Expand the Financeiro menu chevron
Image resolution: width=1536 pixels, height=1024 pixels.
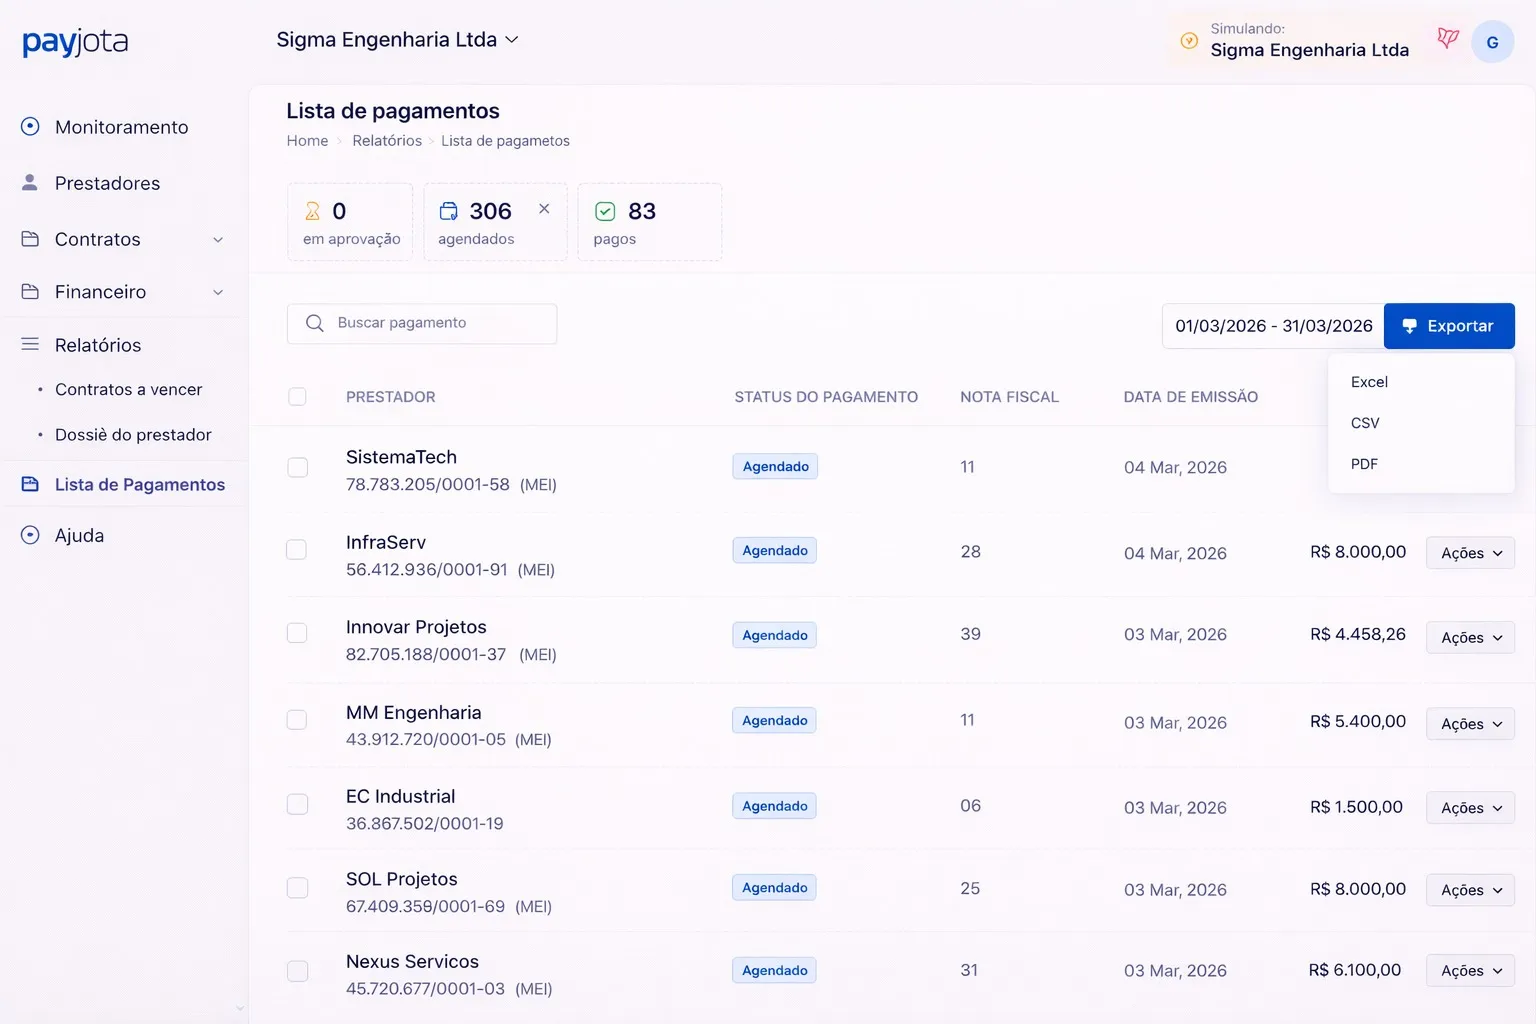coord(218,292)
